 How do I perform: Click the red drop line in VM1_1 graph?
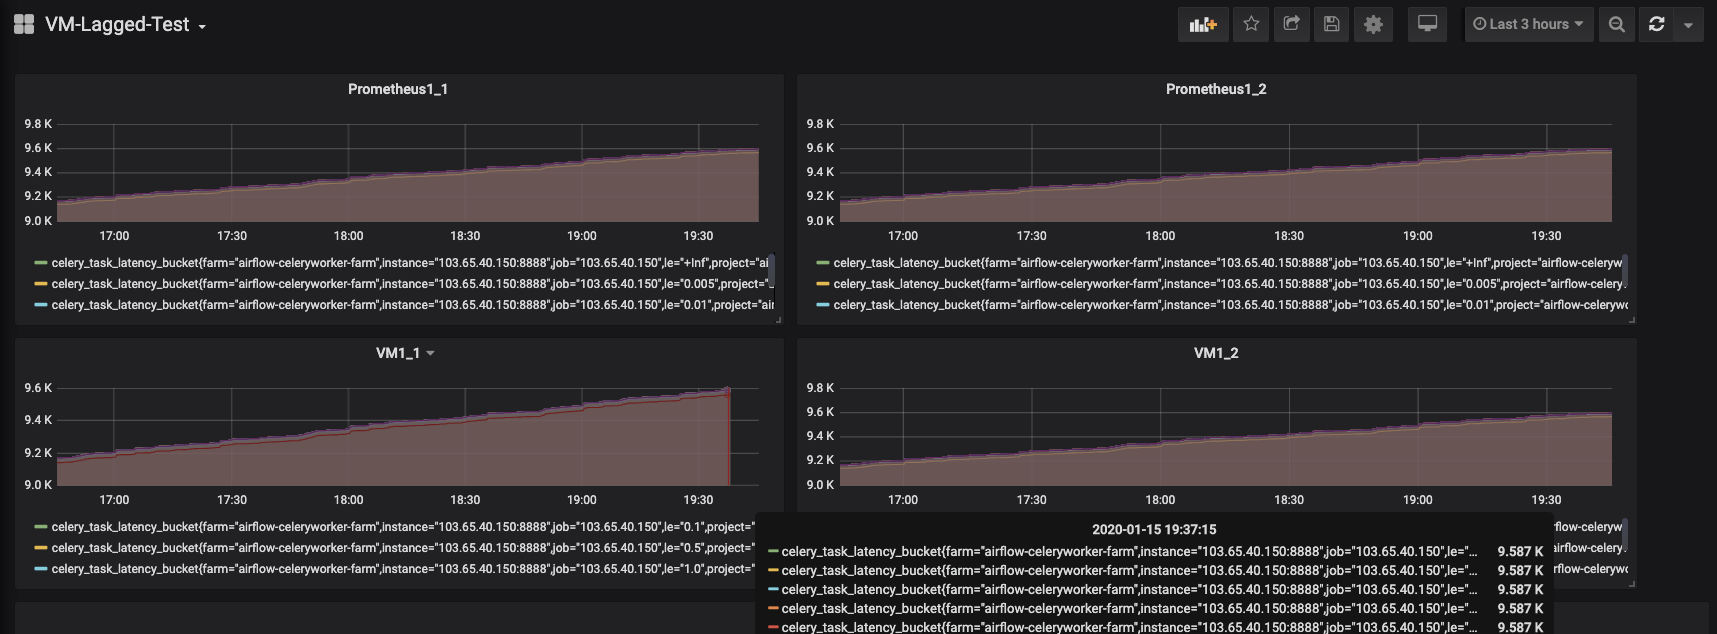729,437
